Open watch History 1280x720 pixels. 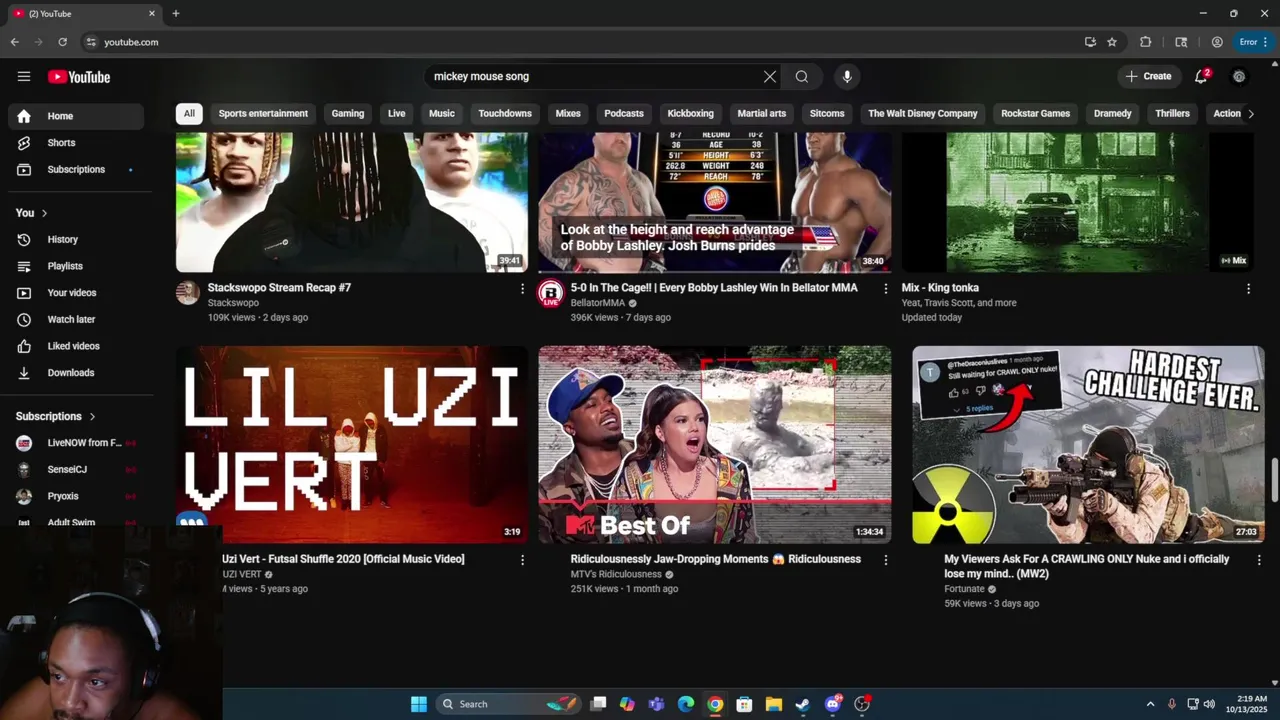(76, 240)
